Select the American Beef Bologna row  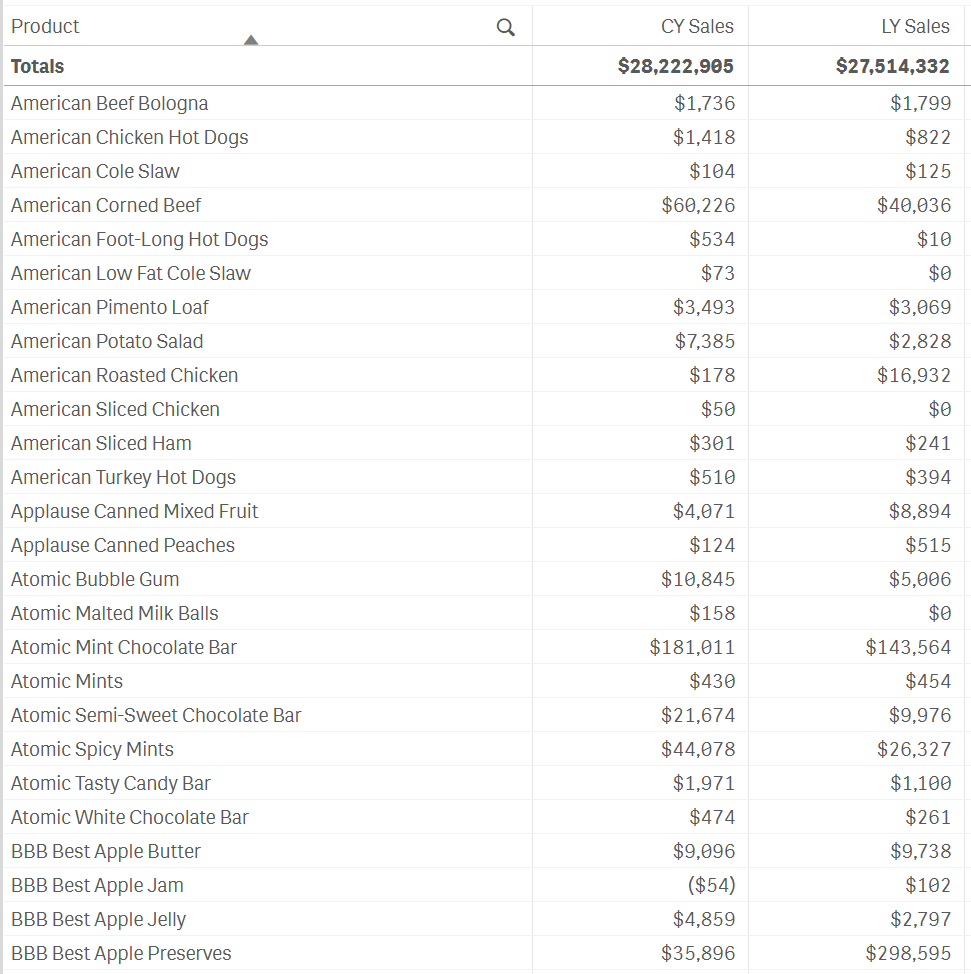(109, 104)
